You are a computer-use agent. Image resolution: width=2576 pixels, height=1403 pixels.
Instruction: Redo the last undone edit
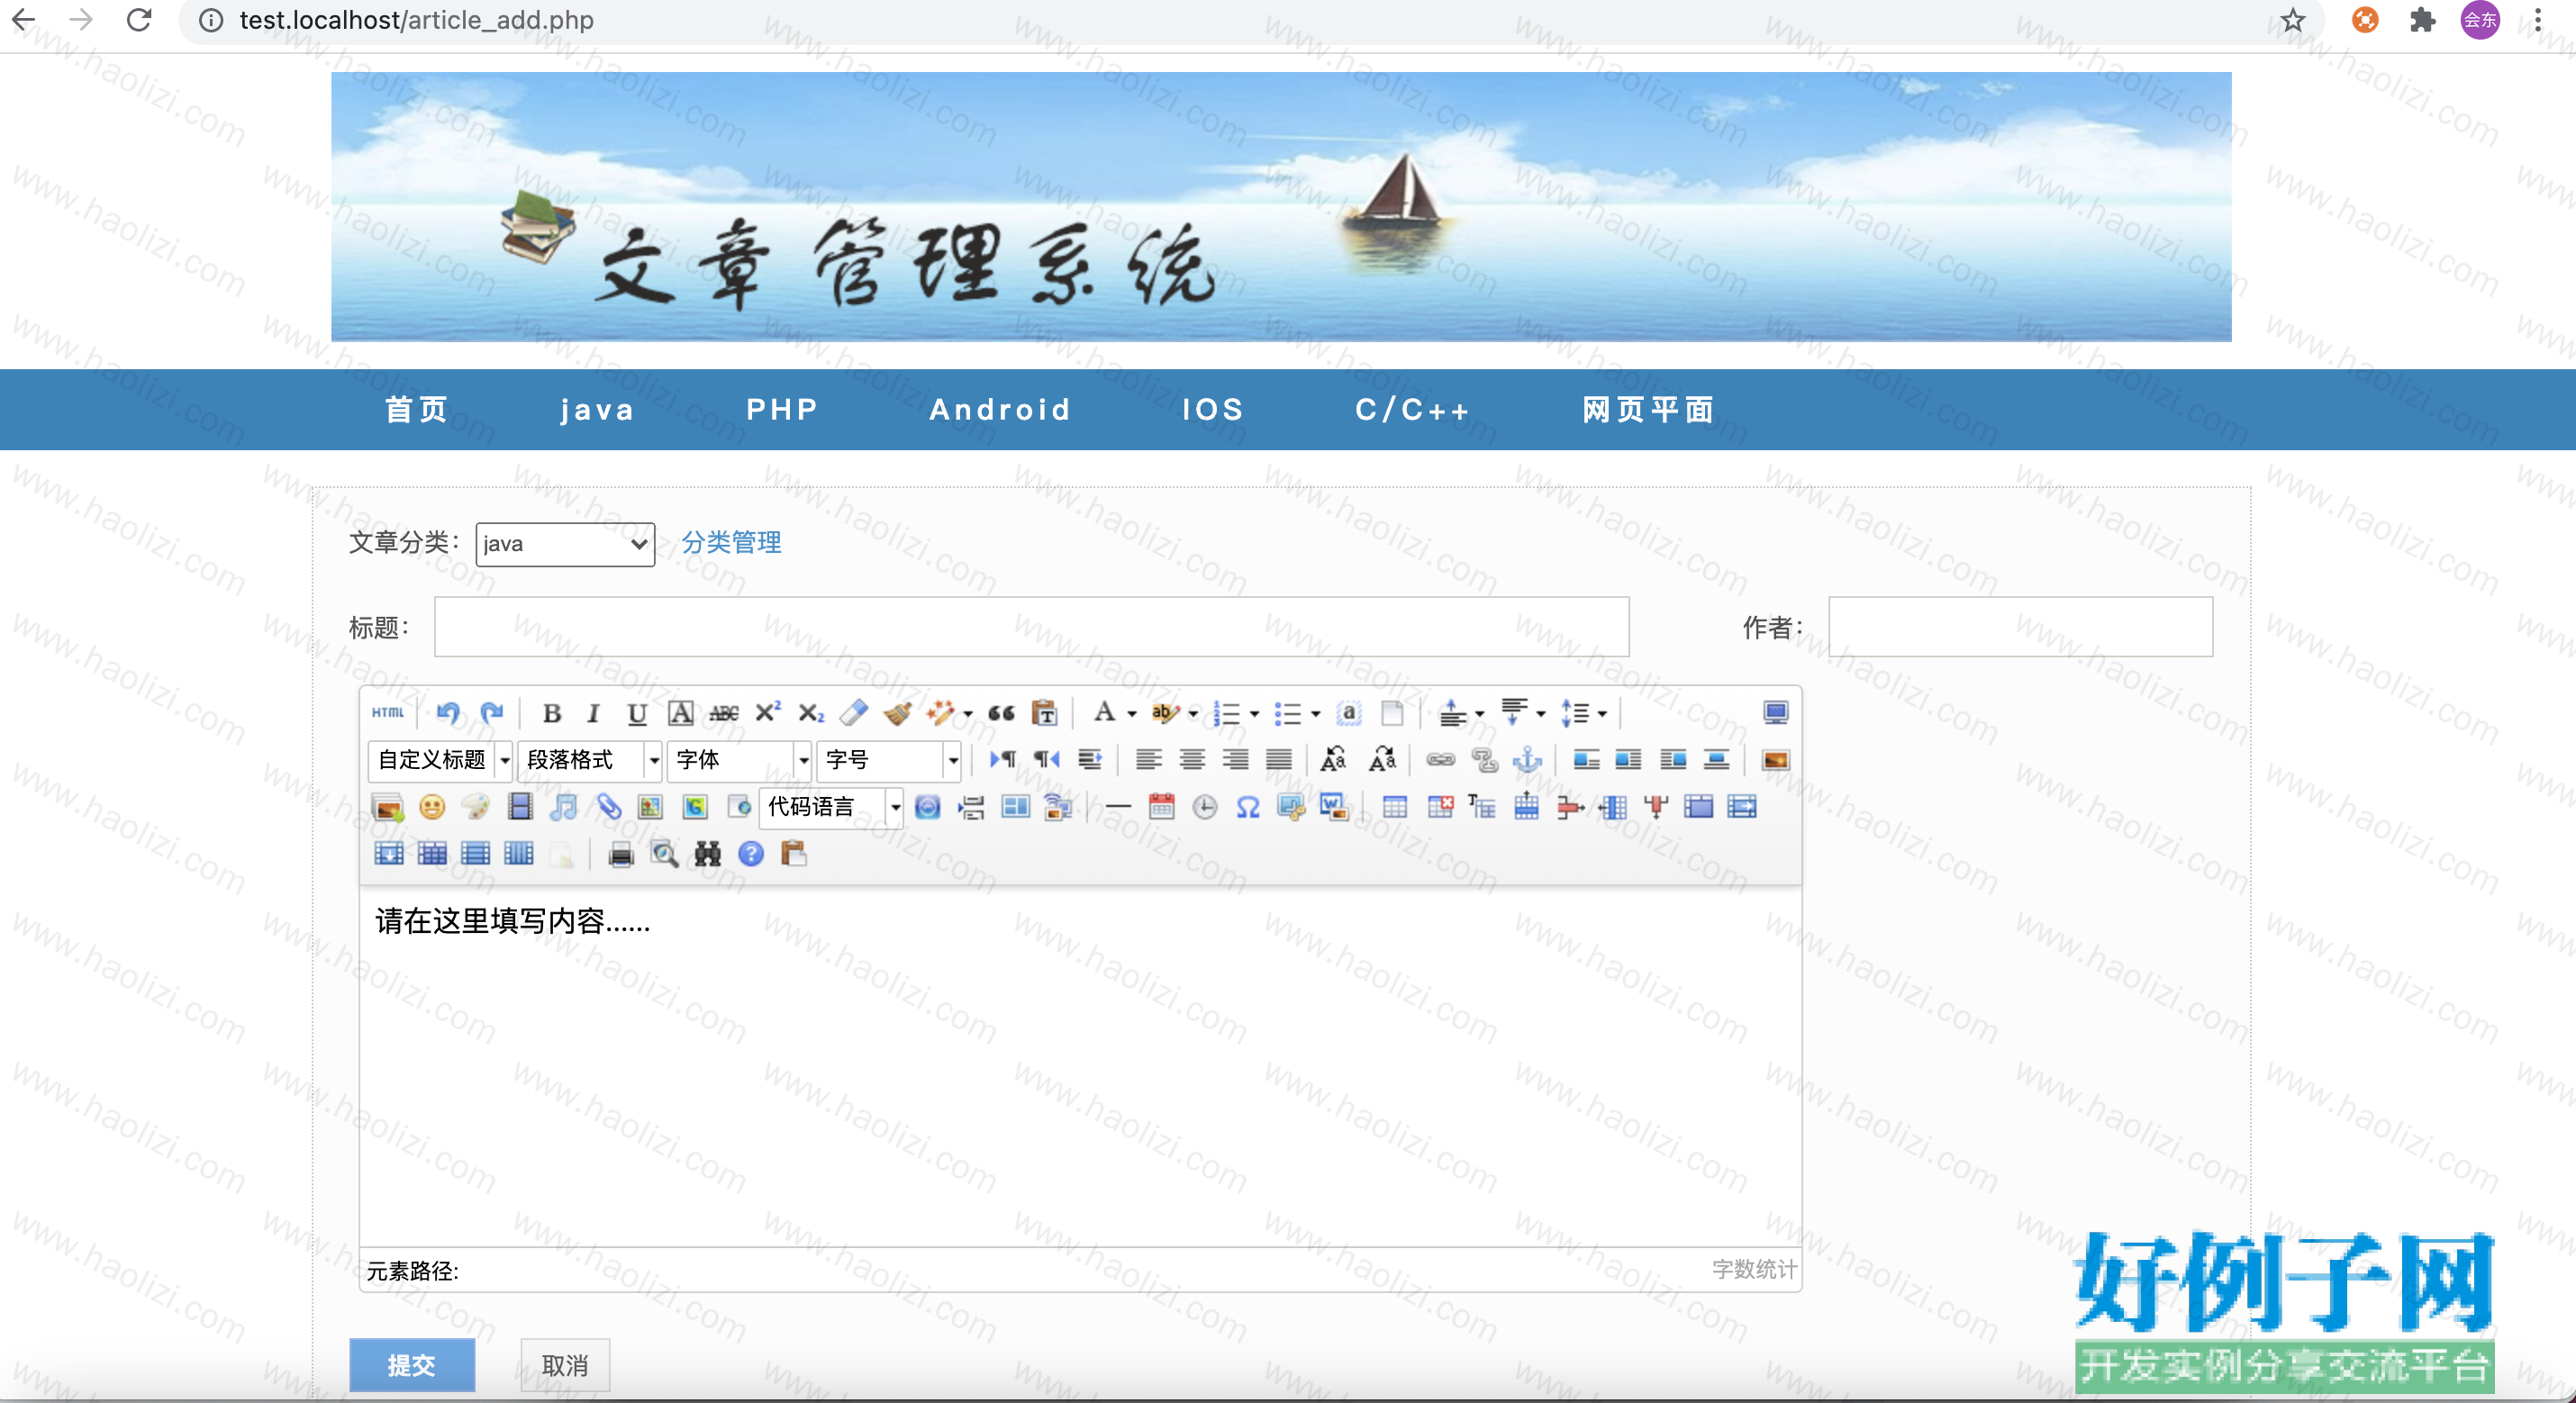tap(492, 713)
